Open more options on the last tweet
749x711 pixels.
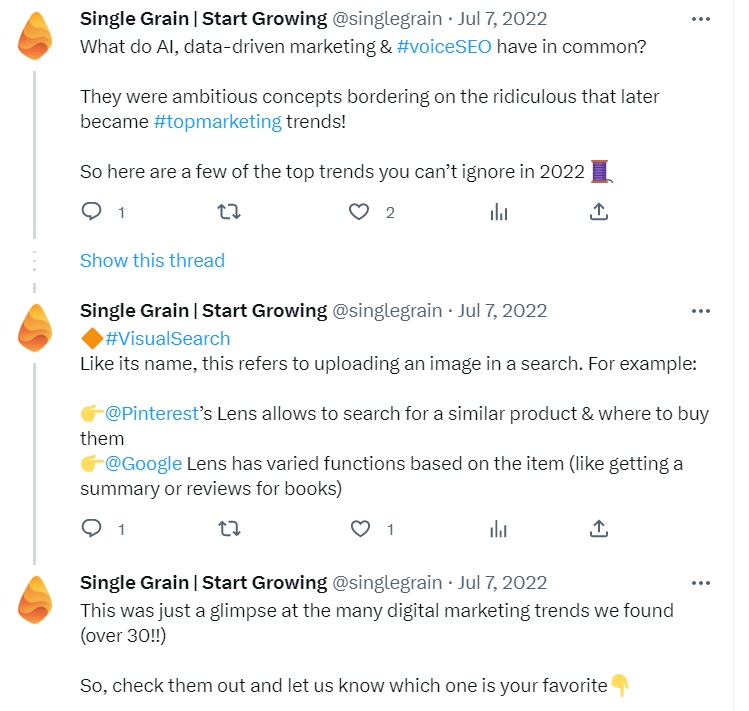700,582
